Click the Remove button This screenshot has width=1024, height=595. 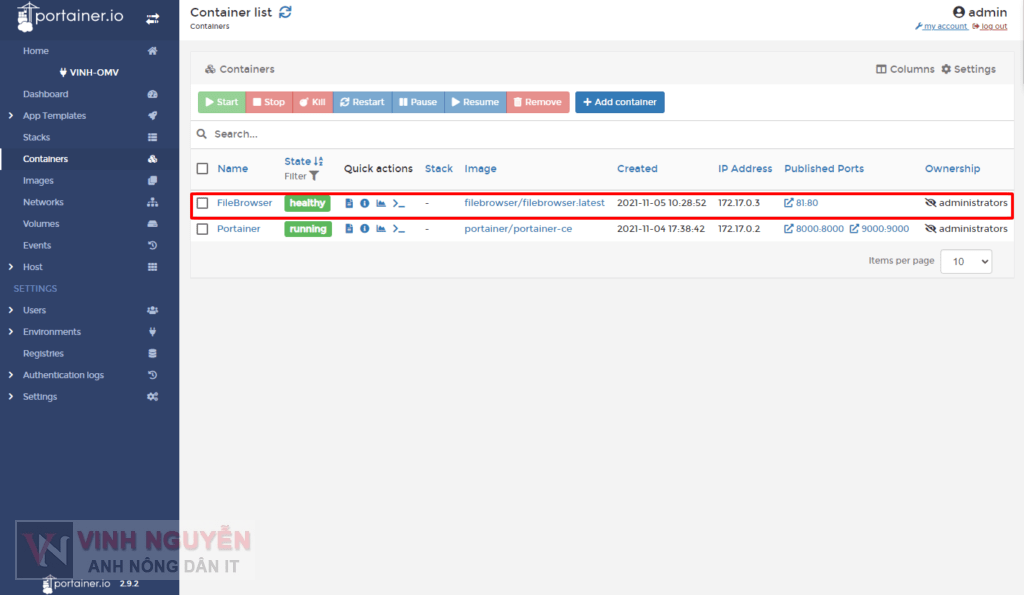(x=537, y=102)
